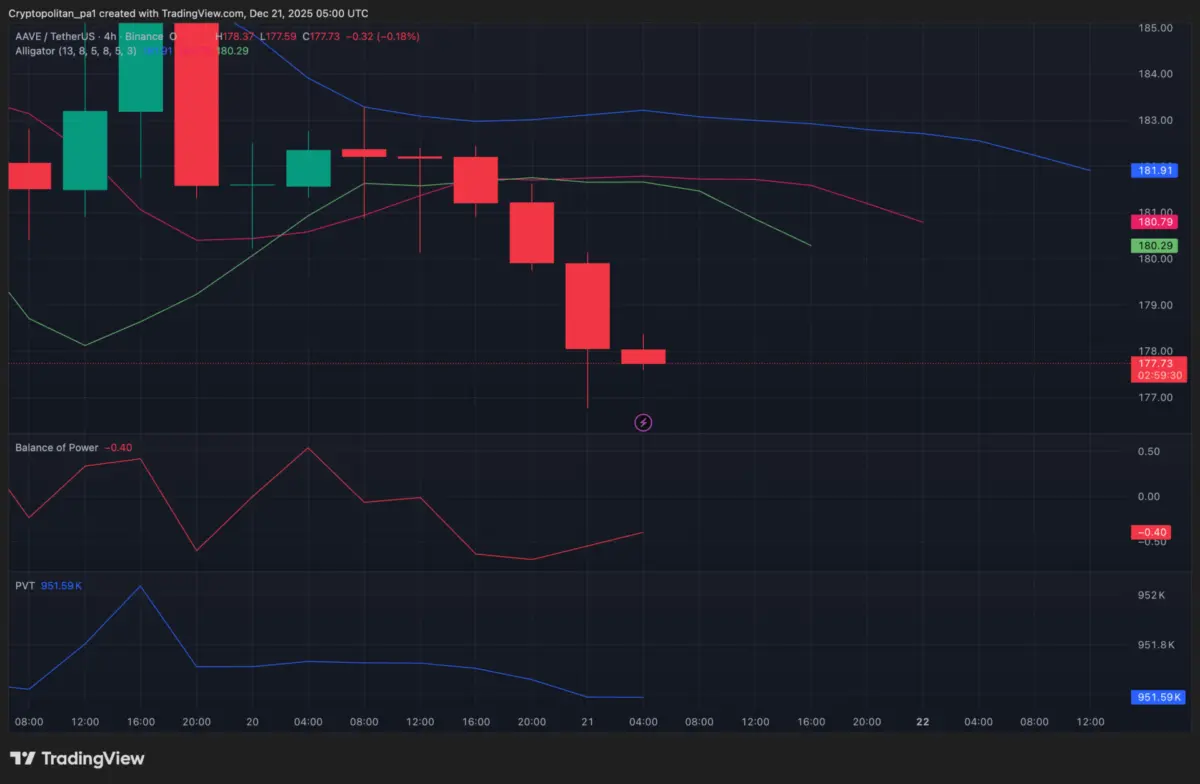Click the 177.73 countdown price label
The image size is (1200, 784).
[x=1157, y=369]
